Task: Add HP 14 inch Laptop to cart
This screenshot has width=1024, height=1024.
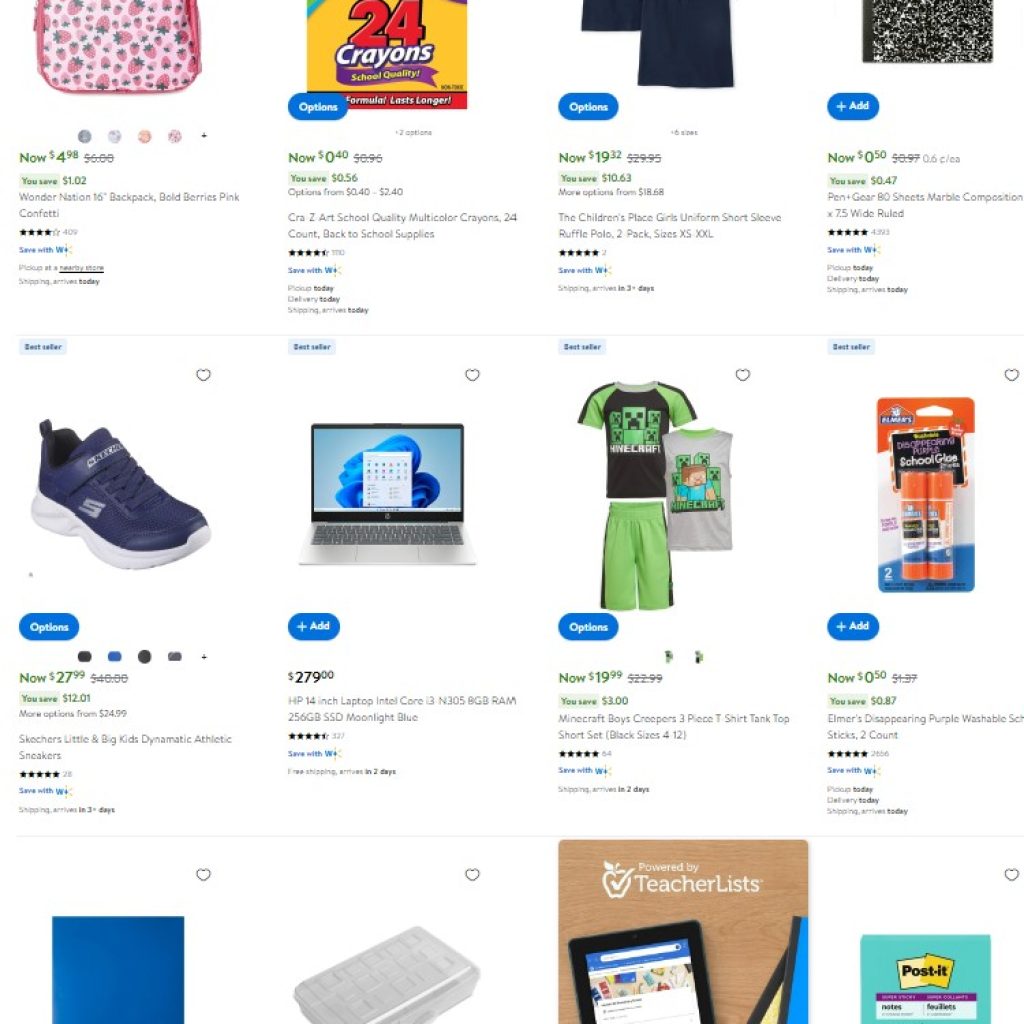Action: (x=313, y=626)
